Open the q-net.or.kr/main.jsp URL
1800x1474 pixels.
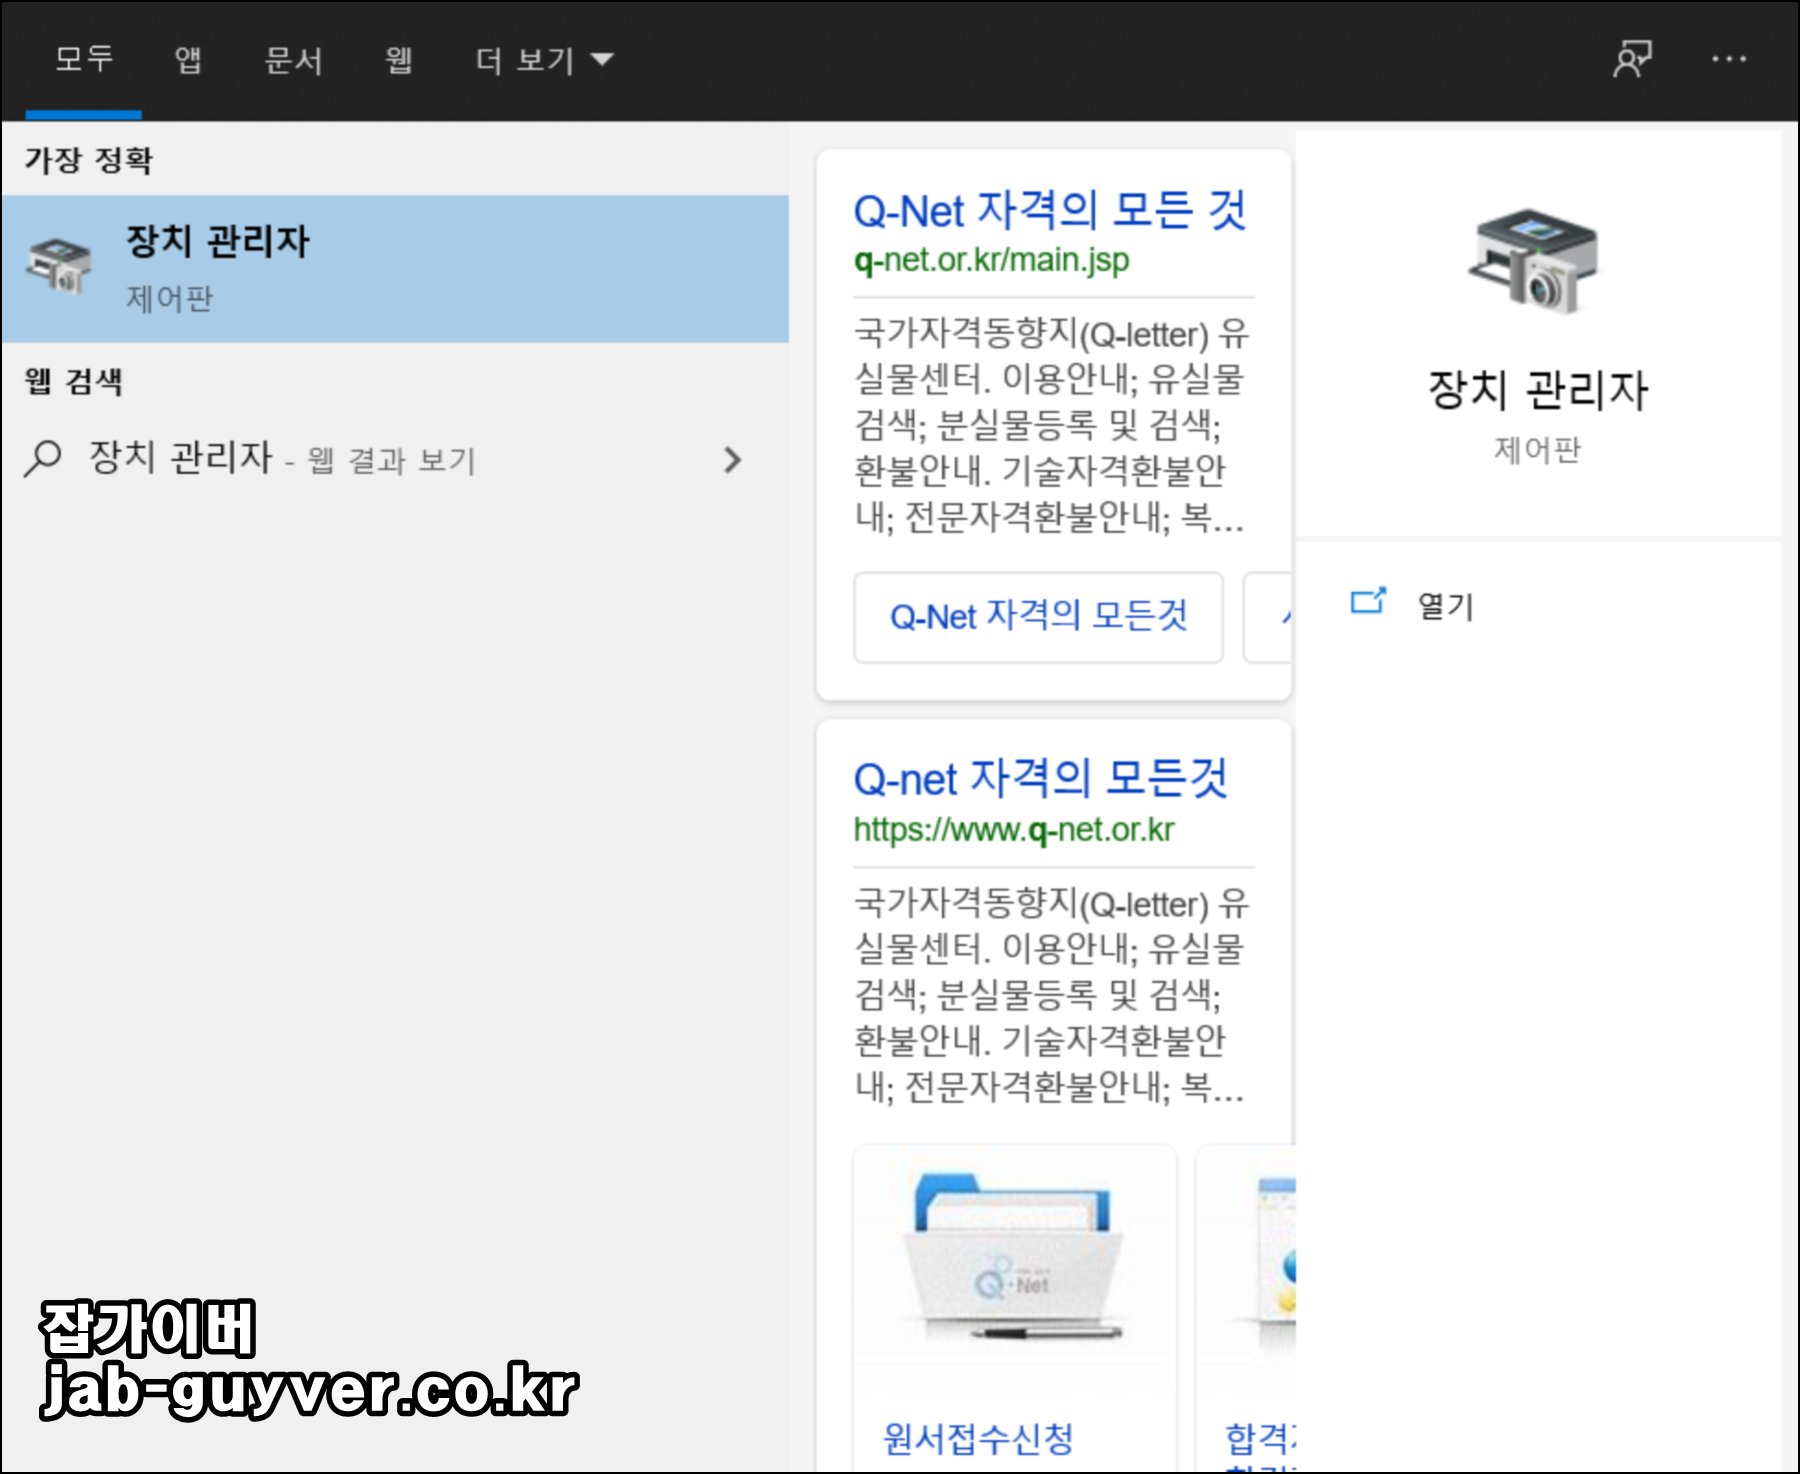point(991,260)
